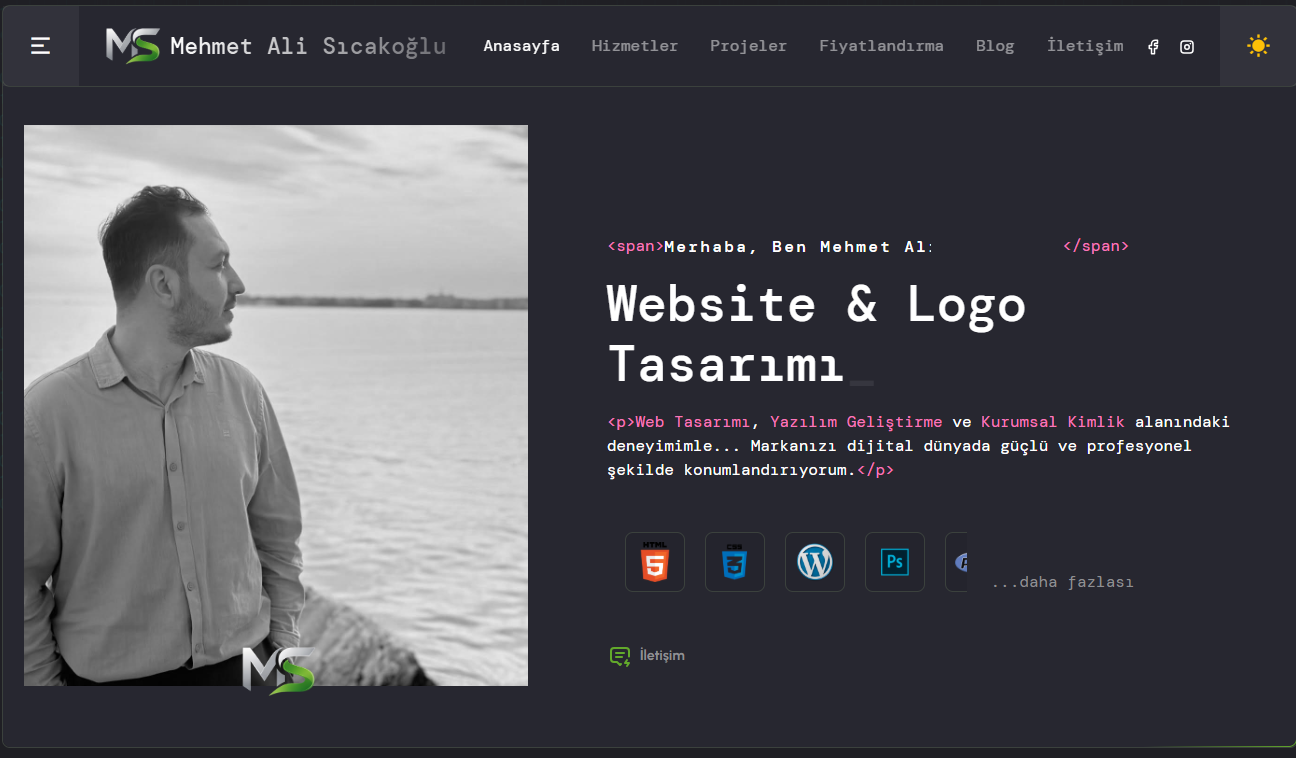This screenshot has height=758, width=1296.
Task: Click the '...daha fazlası' link
Action: [x=1062, y=582]
